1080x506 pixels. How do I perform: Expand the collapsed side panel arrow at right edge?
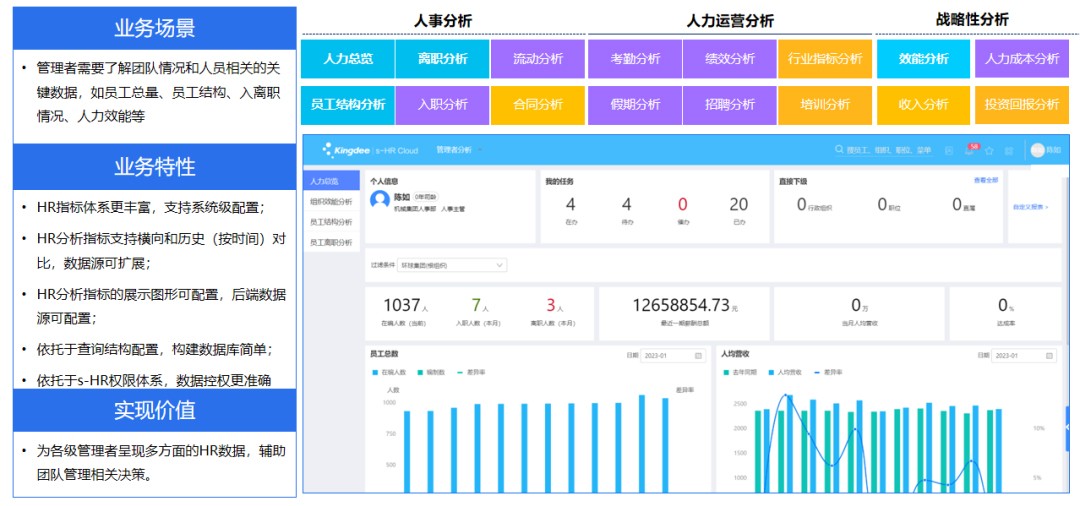tap(1066, 427)
